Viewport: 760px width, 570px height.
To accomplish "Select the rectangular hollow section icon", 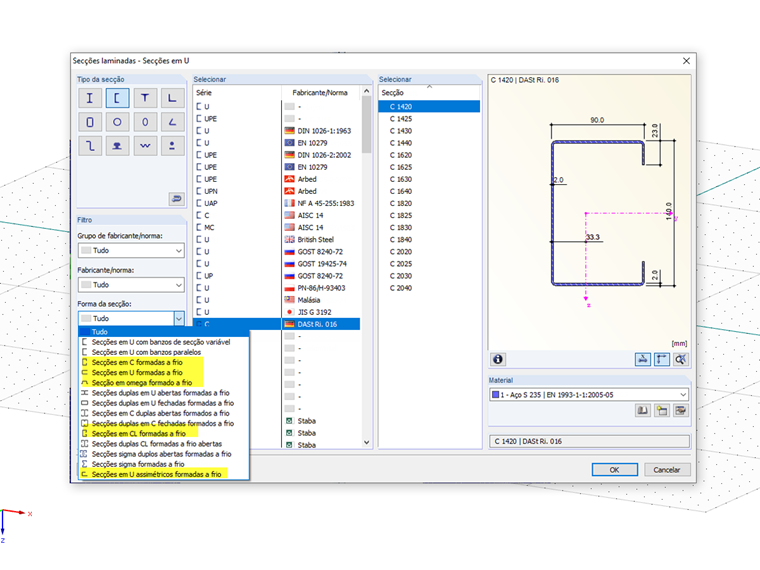I will point(90,122).
